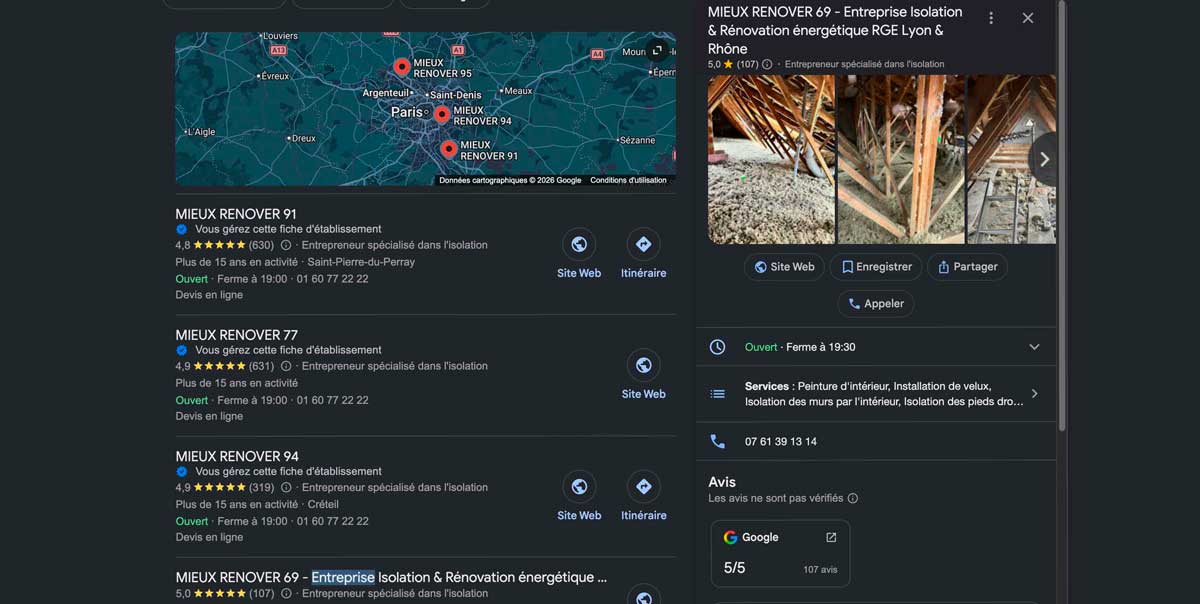Open Site Web for MIEUX RENOVER 91
1200x604 pixels.
tap(579, 254)
